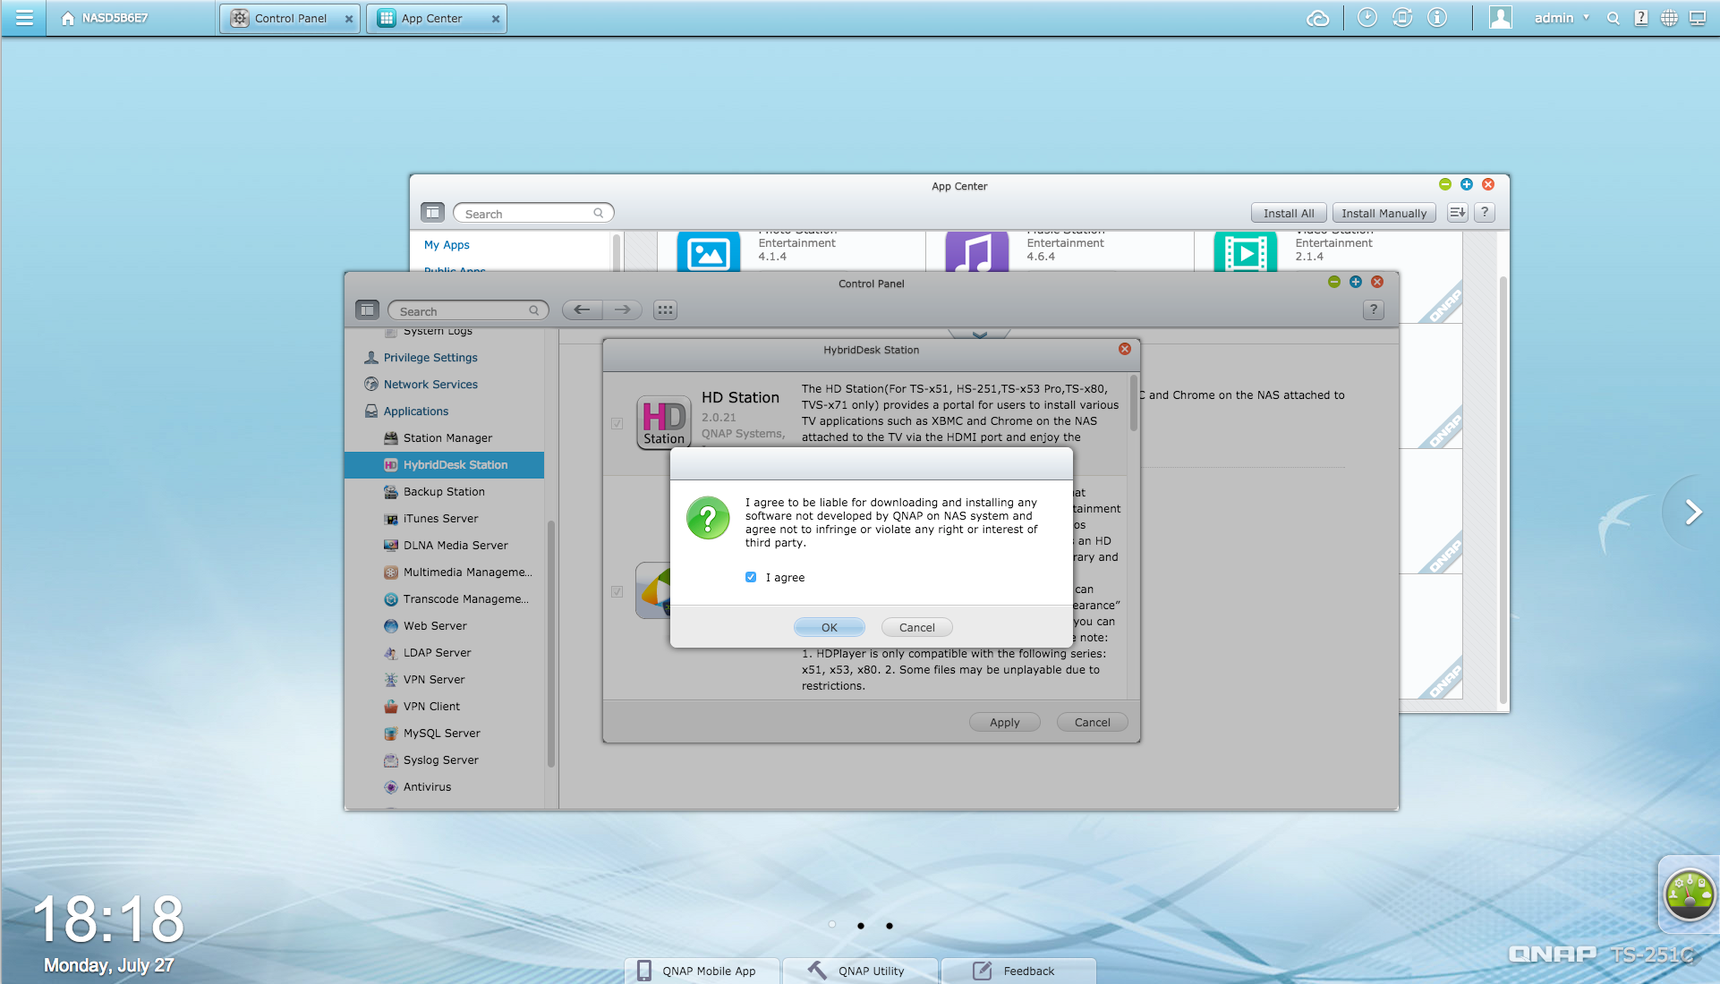Open the main hamburger menu
The height and width of the screenshot is (984, 1720).
(24, 18)
